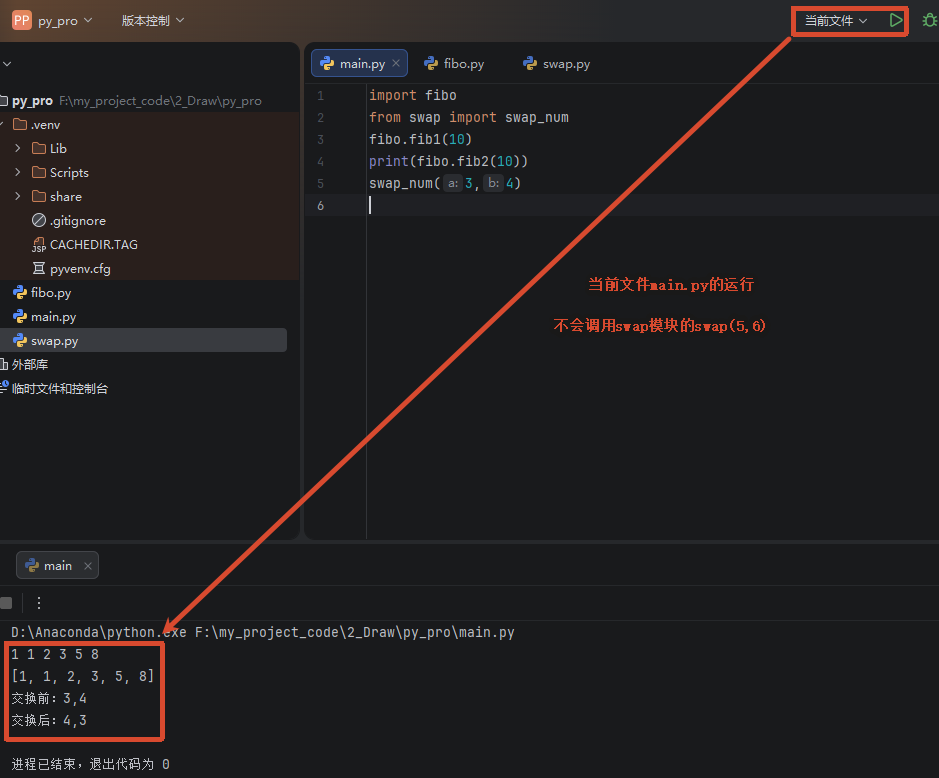Expand the Scripts folder
Viewport: 939px width, 778px height.
click(17, 172)
